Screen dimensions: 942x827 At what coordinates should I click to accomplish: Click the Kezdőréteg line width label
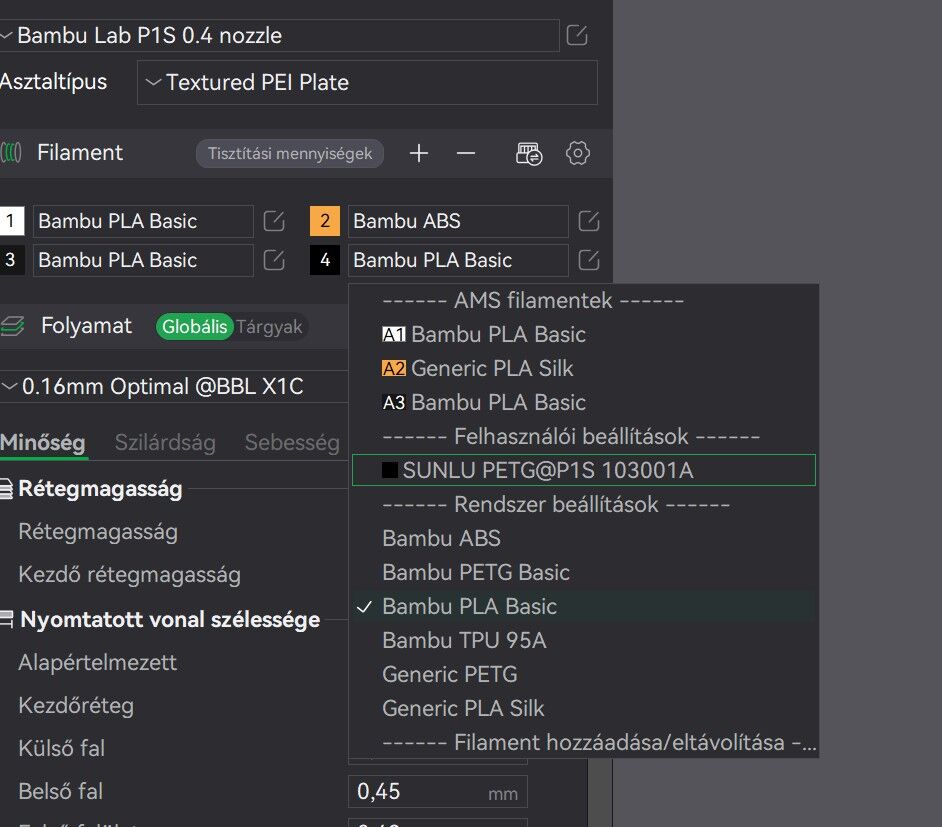coord(76,706)
